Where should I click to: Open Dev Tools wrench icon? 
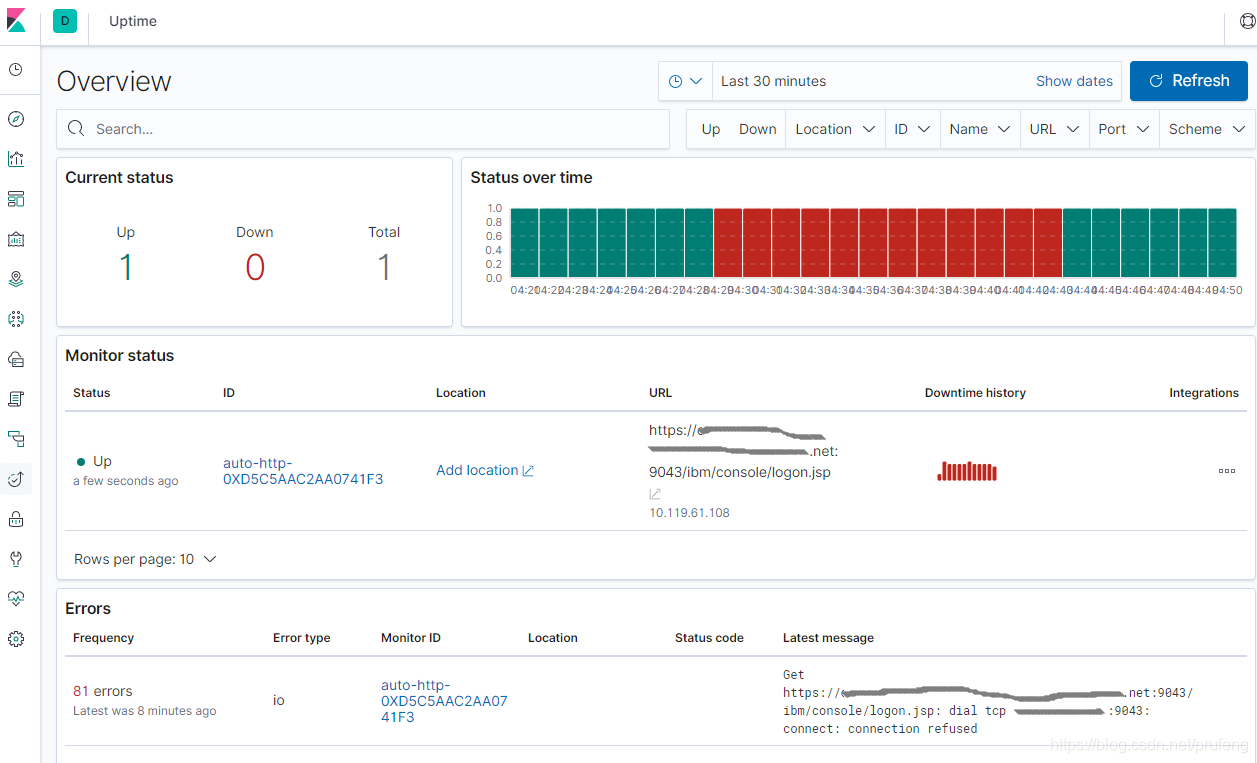pyautogui.click(x=16, y=558)
